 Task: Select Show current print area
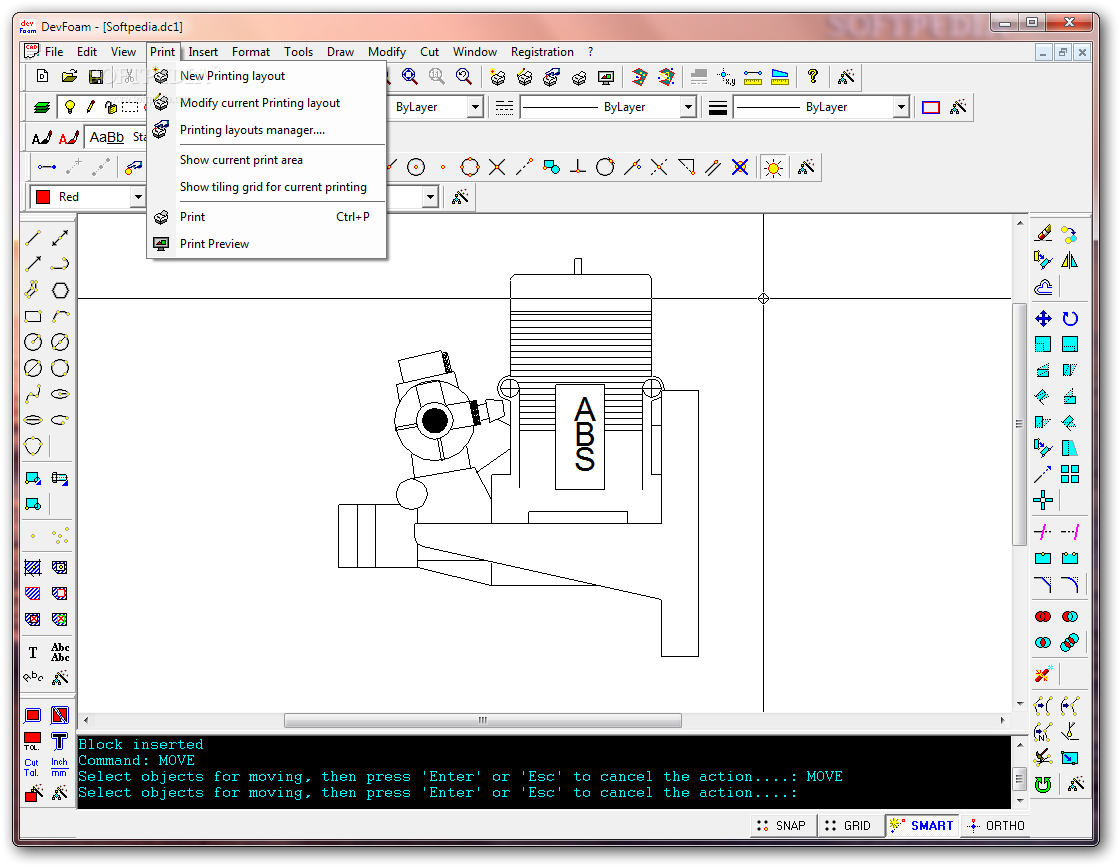[266, 160]
